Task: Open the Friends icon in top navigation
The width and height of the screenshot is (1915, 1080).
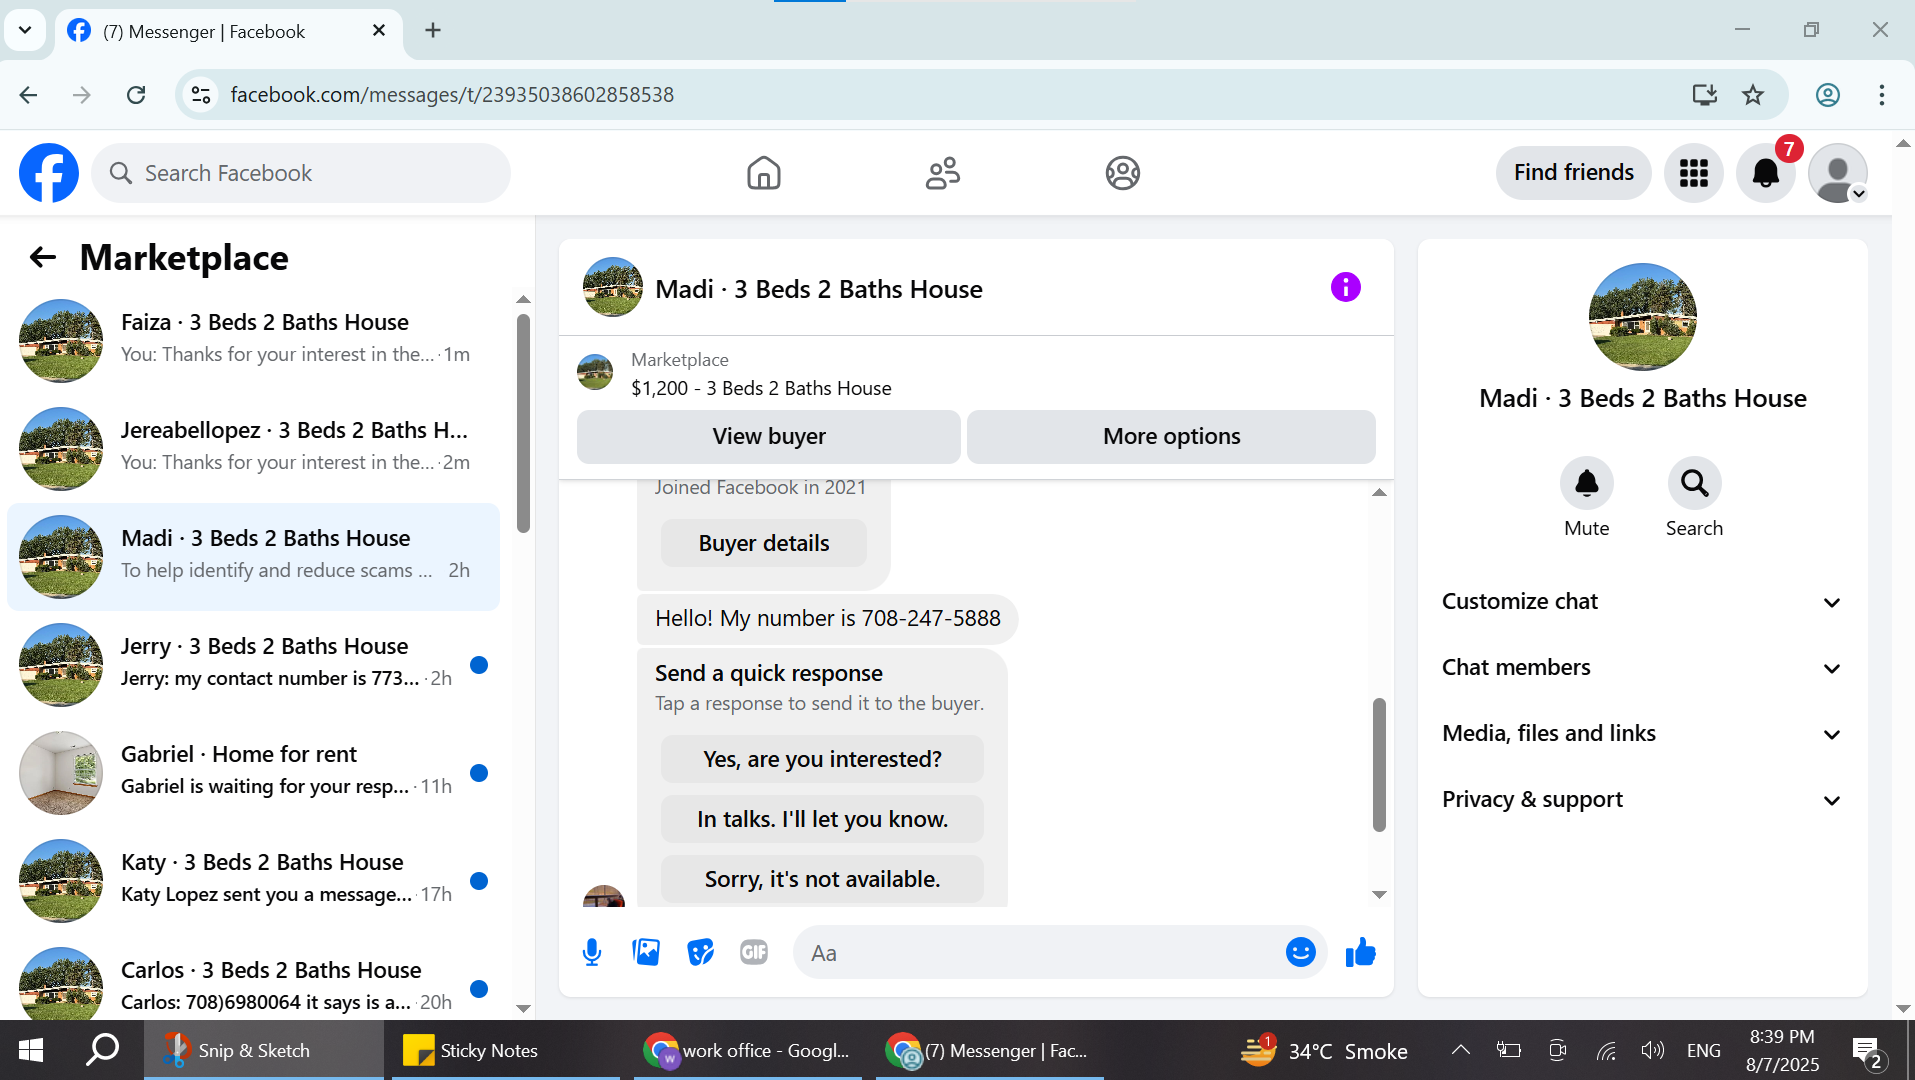Action: [x=943, y=173]
